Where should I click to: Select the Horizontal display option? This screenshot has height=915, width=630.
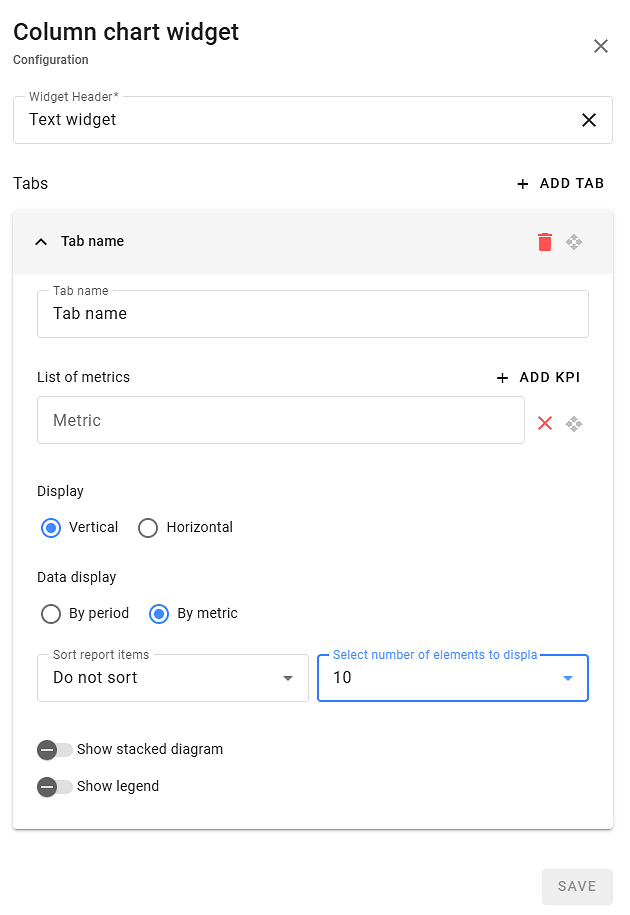(148, 528)
